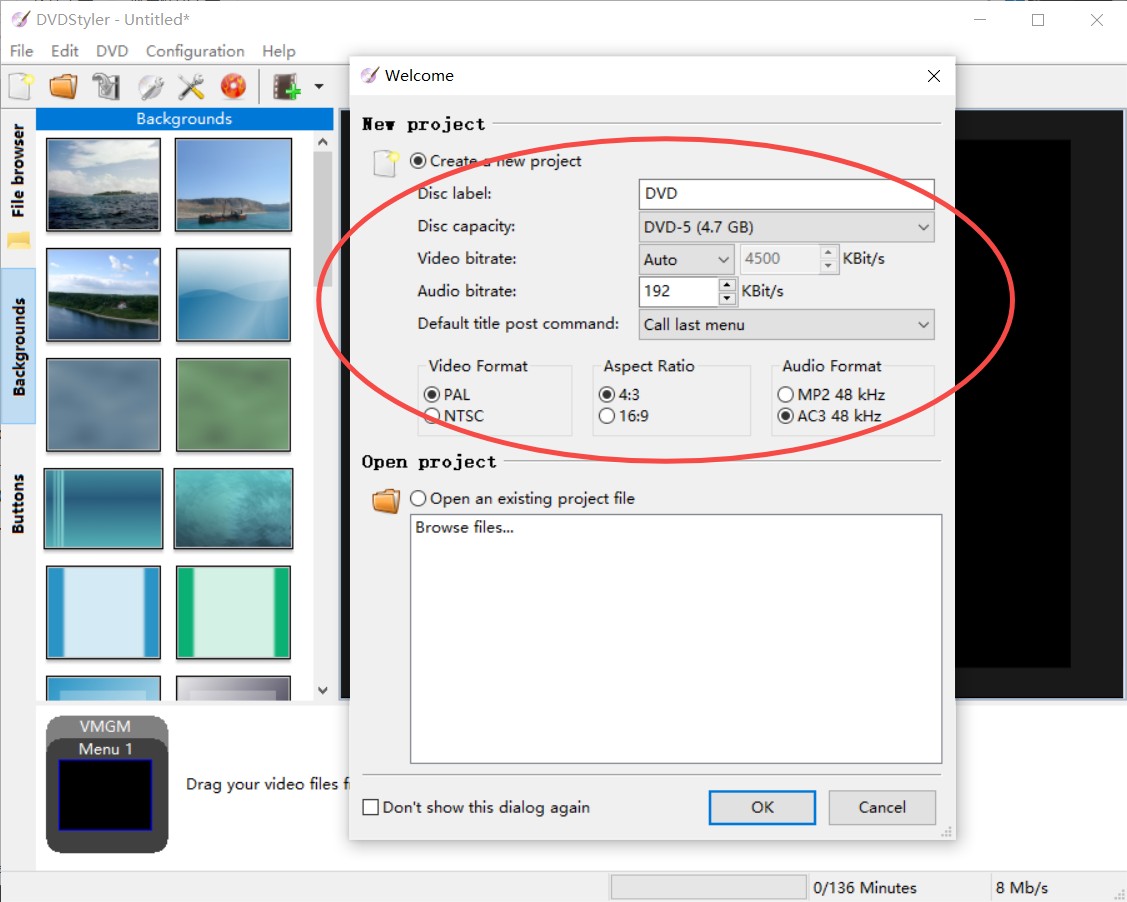Select the river and forest background thumbnail

104,295
